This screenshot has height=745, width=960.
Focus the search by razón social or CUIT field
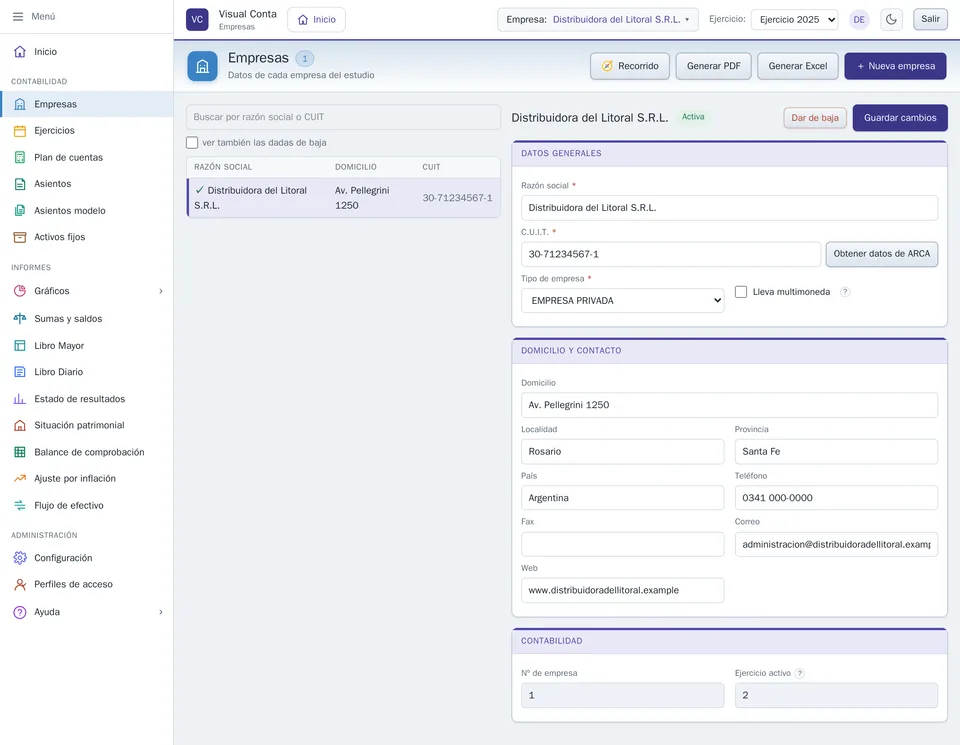click(343, 117)
